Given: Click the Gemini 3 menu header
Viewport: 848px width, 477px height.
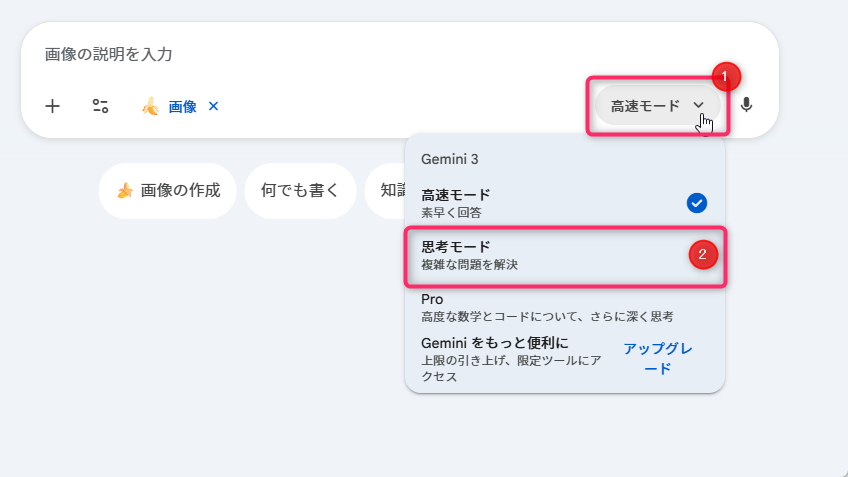Looking at the screenshot, I should (x=452, y=159).
